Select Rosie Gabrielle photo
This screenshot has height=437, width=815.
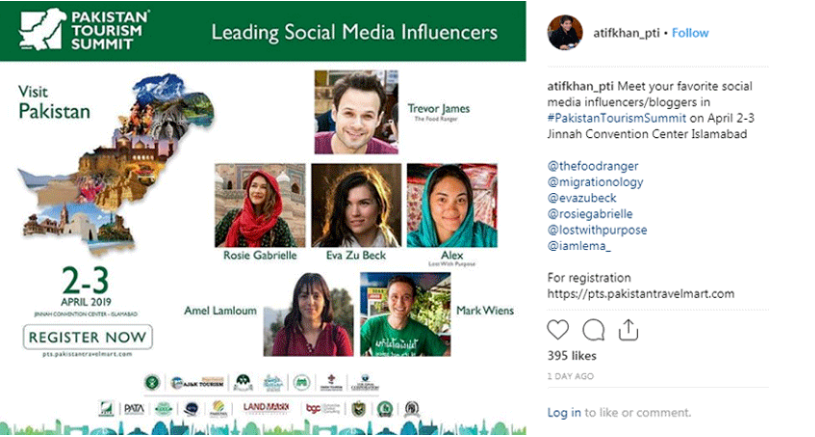(x=260, y=205)
